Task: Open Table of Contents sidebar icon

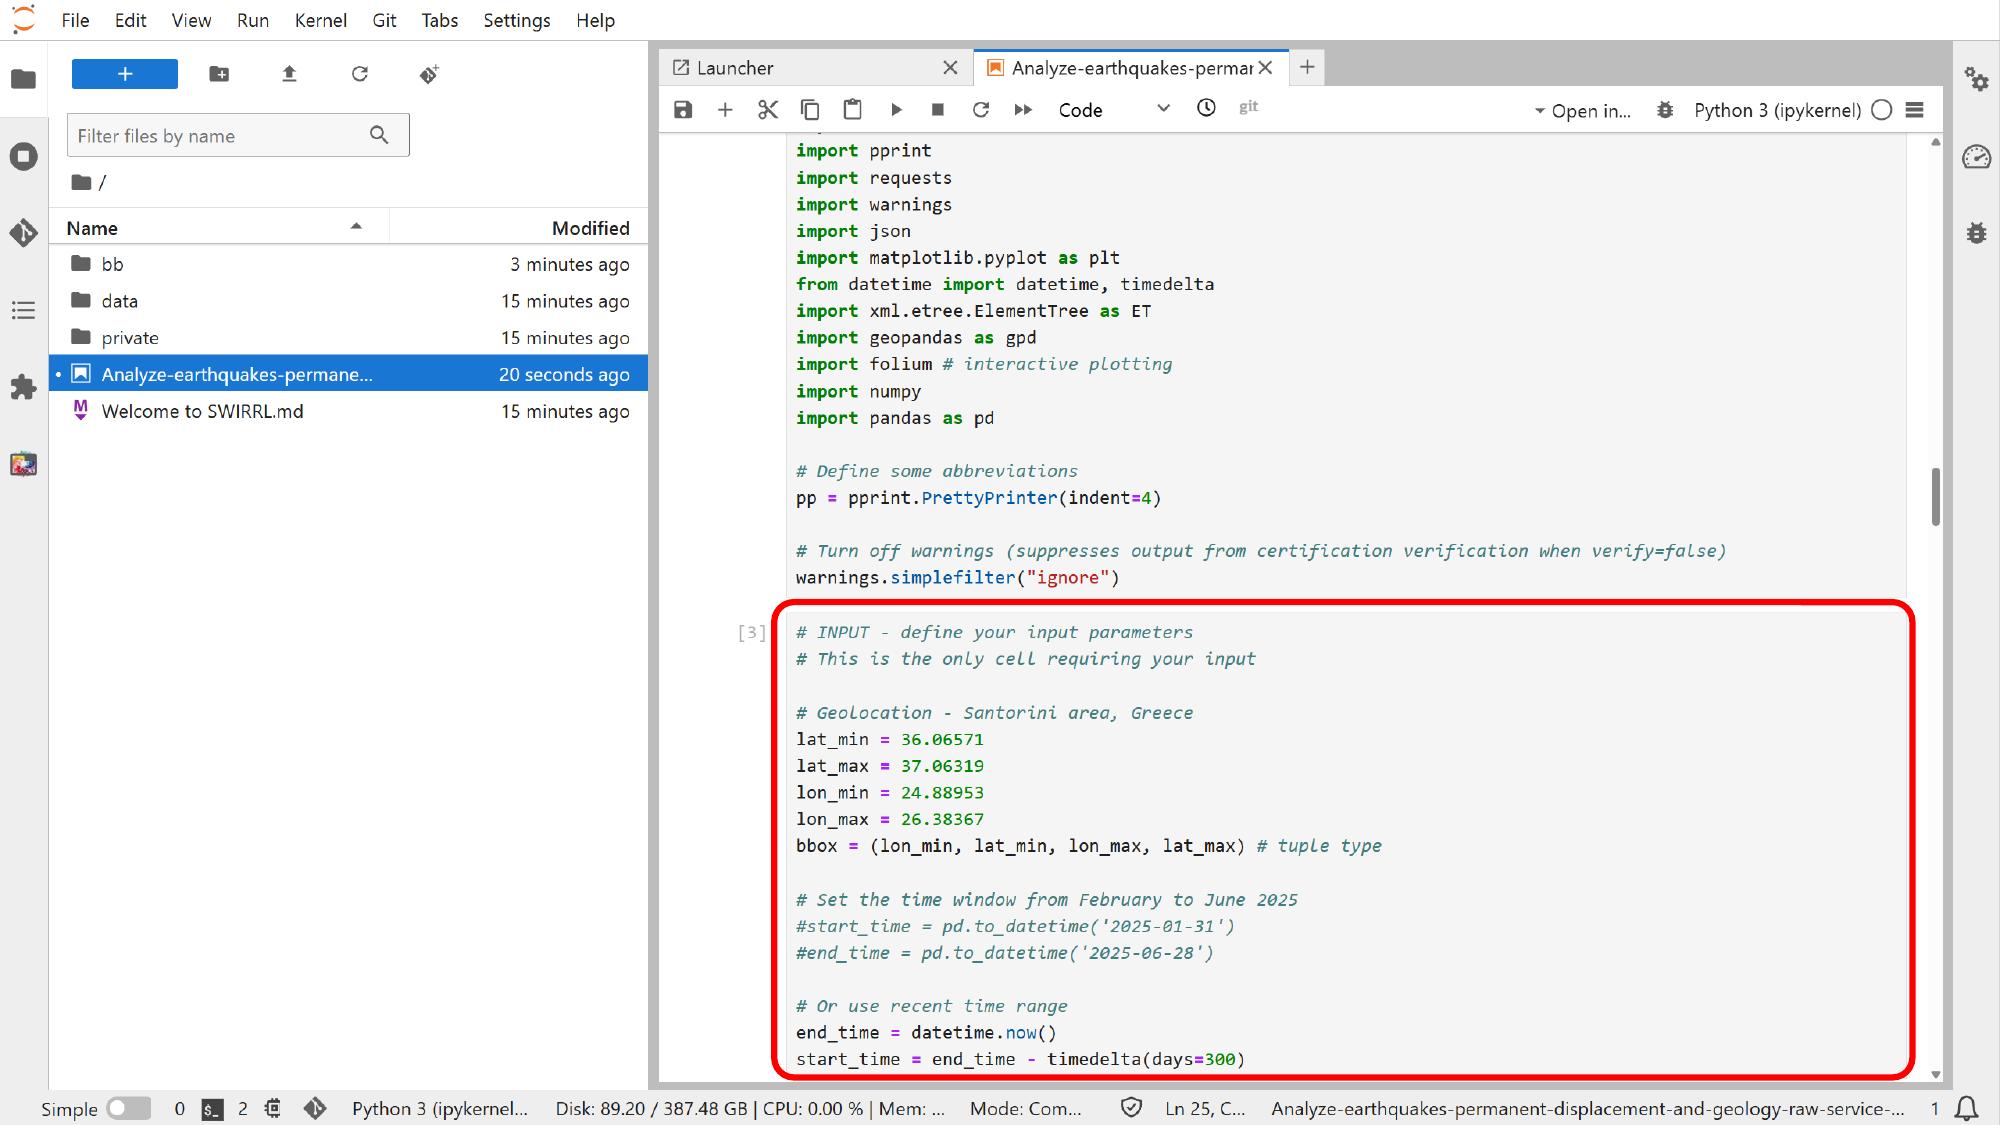Action: [23, 311]
